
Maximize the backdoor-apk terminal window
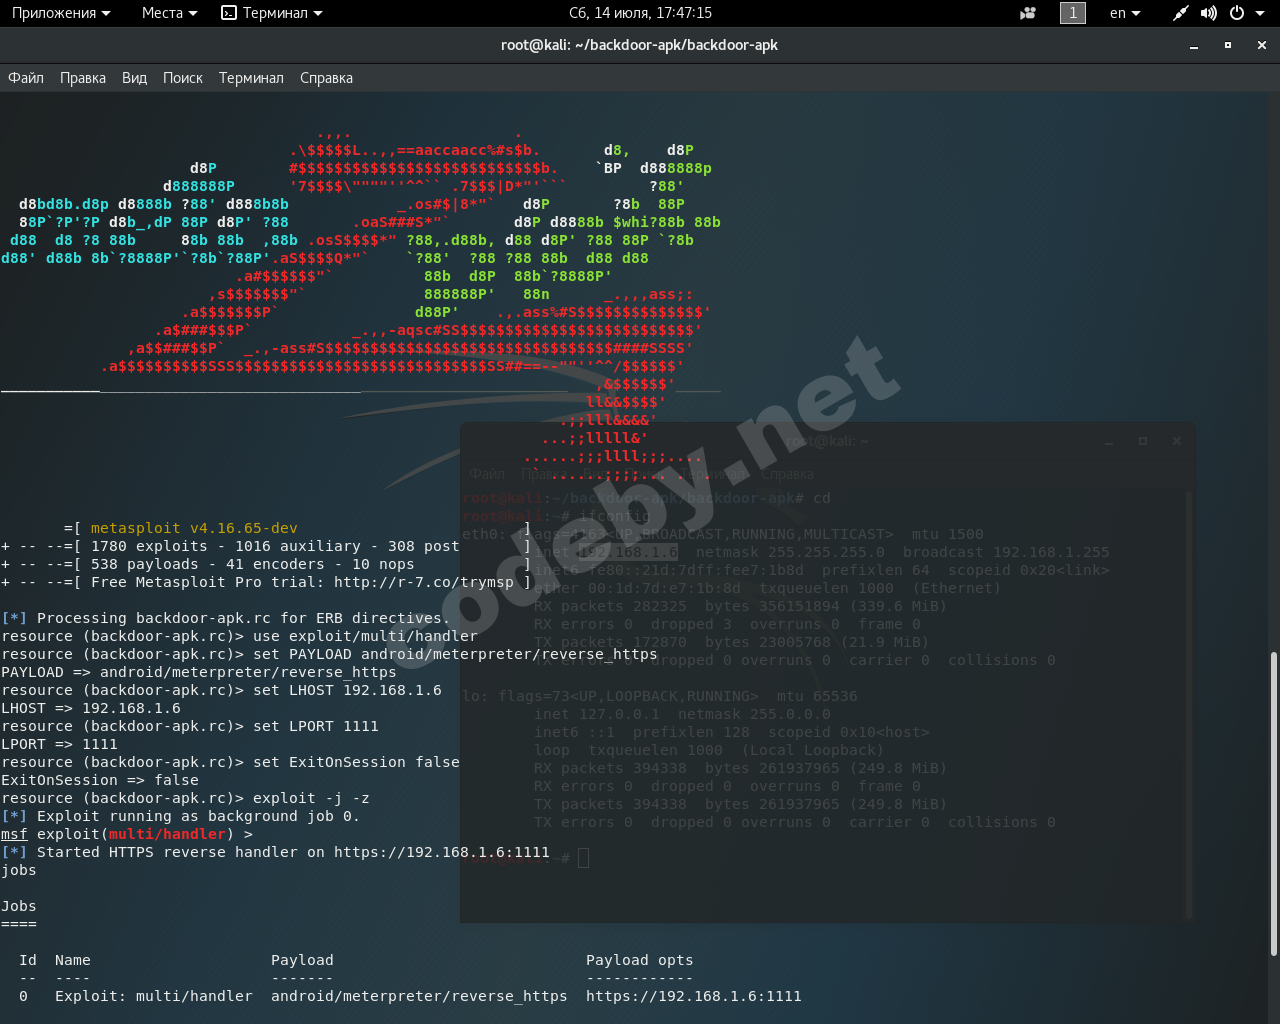pos(1228,45)
